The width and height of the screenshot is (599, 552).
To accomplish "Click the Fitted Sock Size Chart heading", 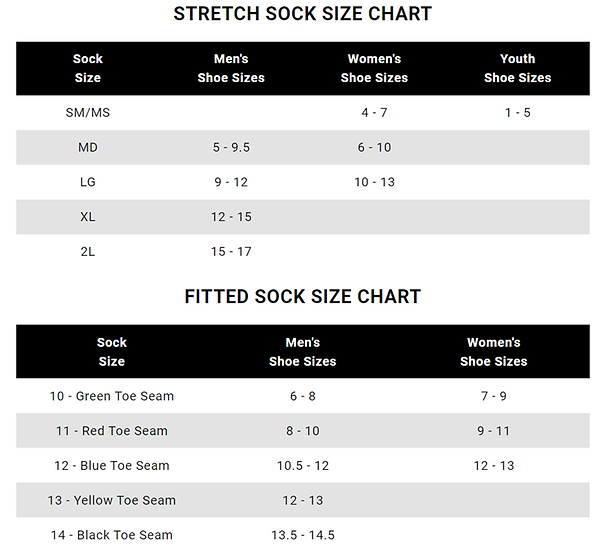I will click(303, 297).
